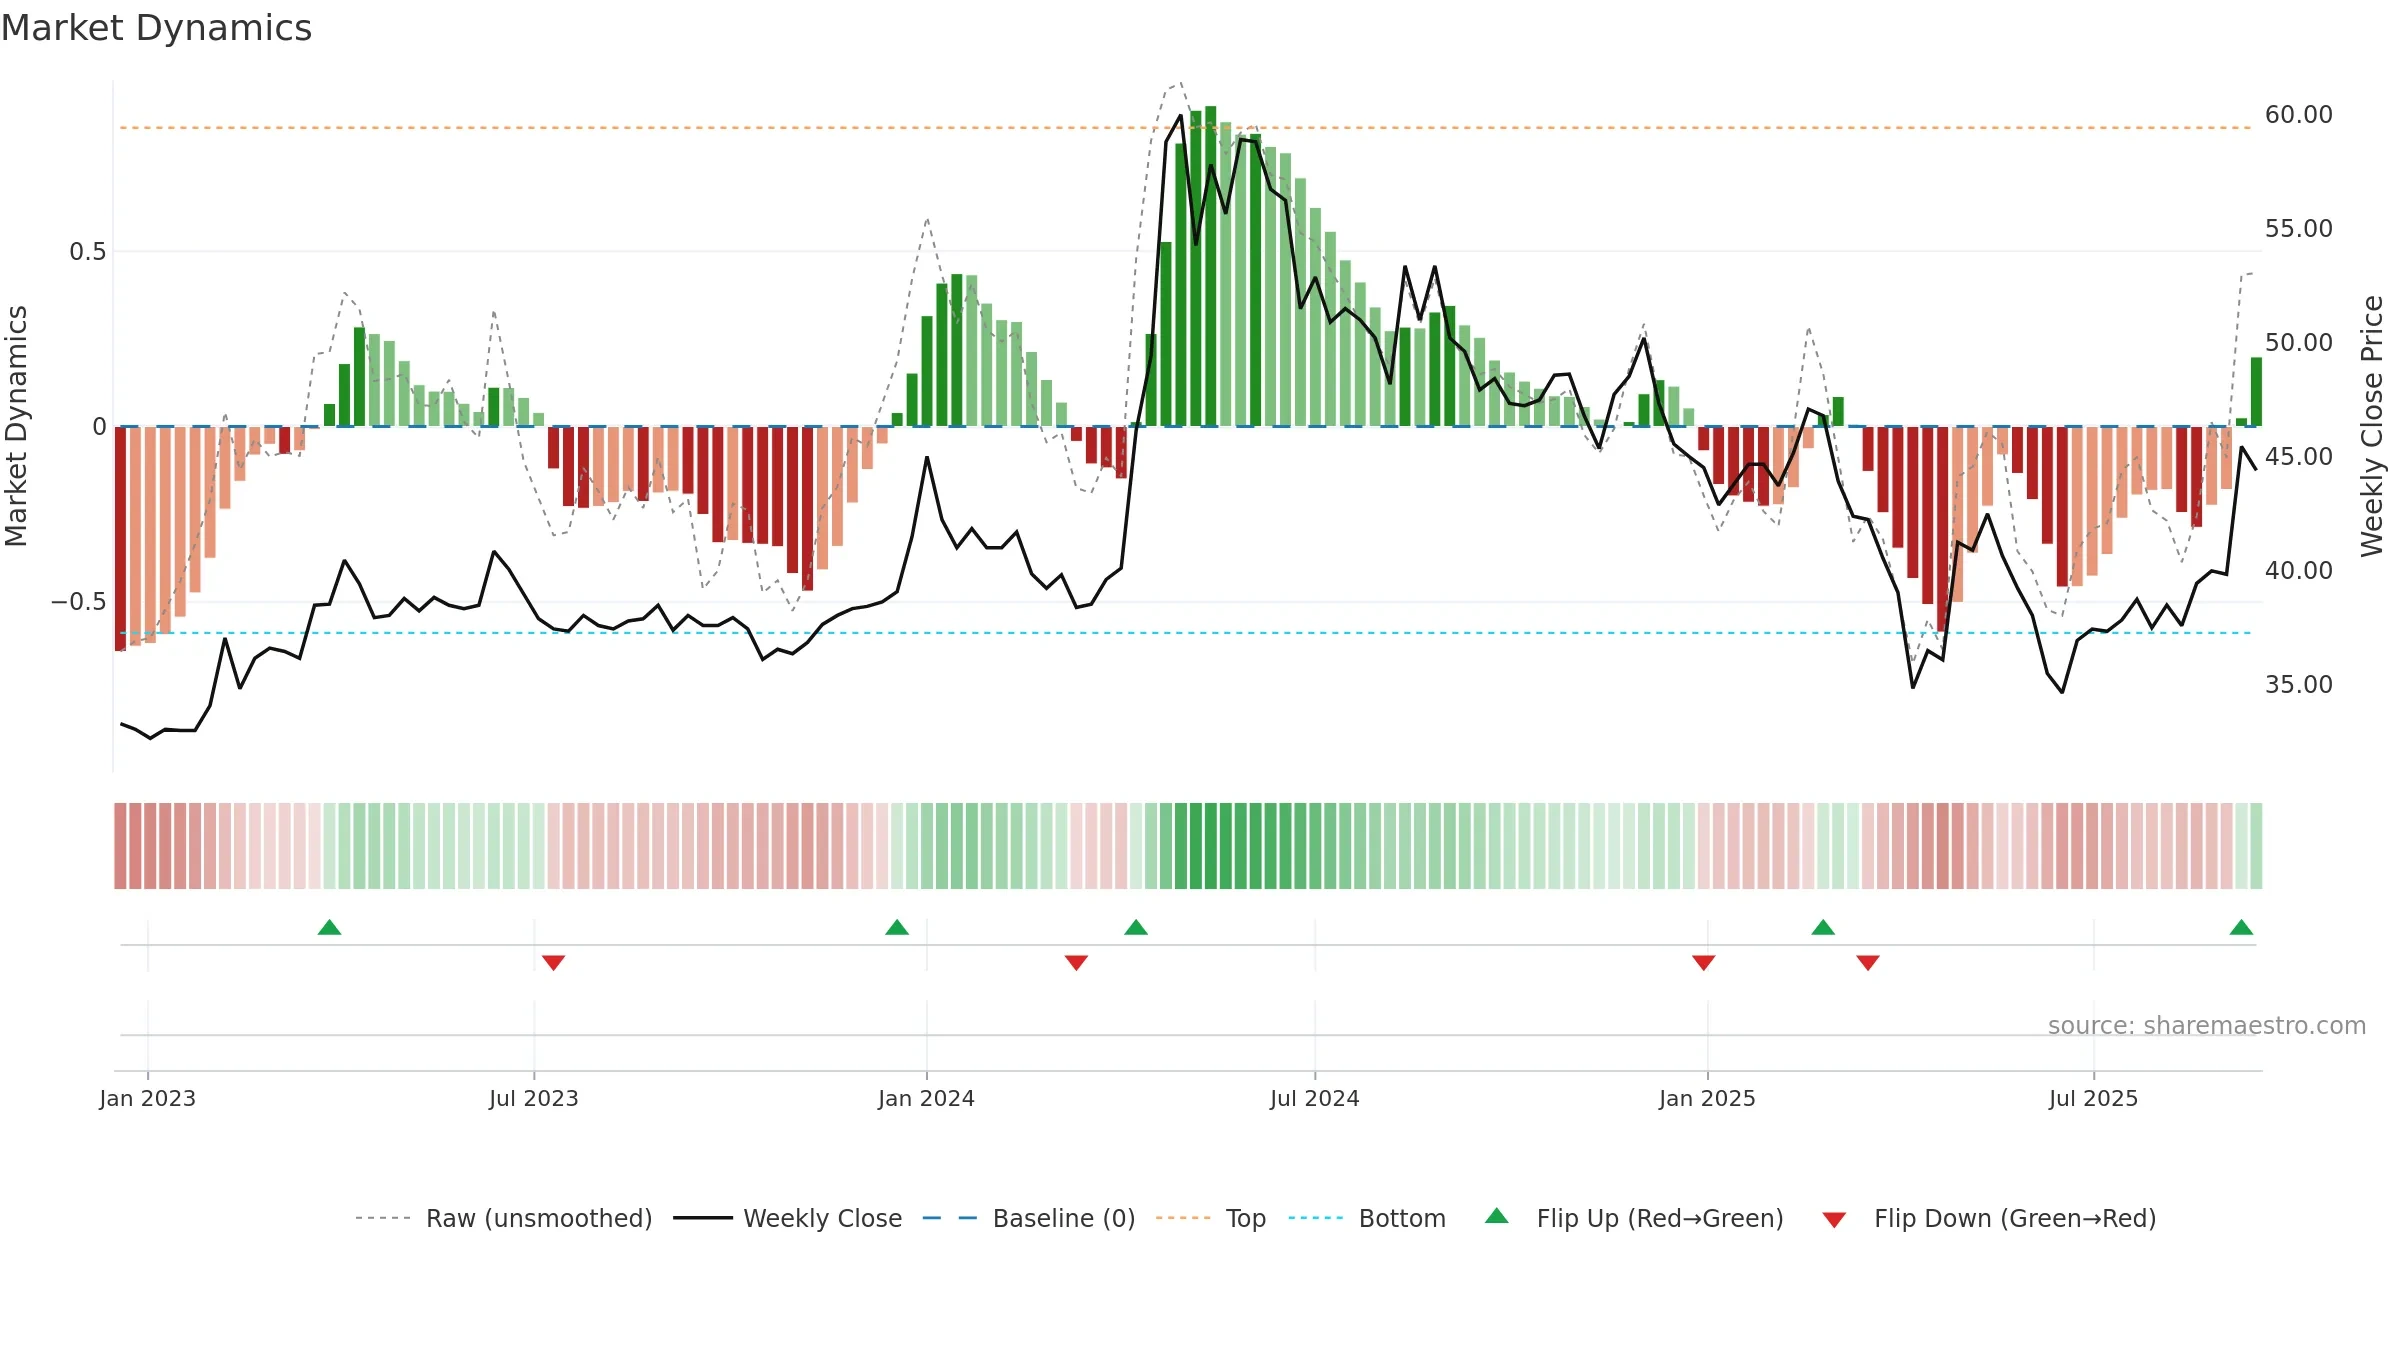Click the last green heatmap cell at strip end
The width and height of the screenshot is (2400, 1350).
(x=2256, y=846)
